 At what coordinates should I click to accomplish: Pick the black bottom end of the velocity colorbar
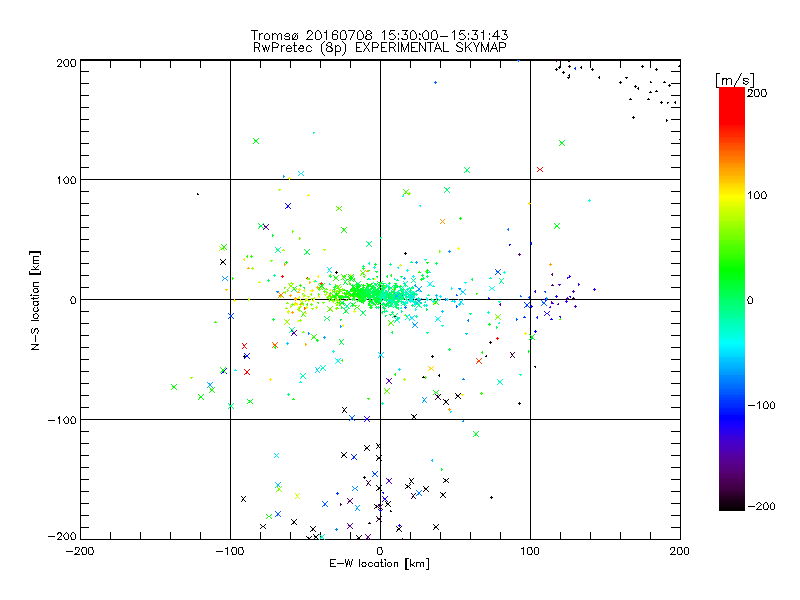[x=732, y=503]
